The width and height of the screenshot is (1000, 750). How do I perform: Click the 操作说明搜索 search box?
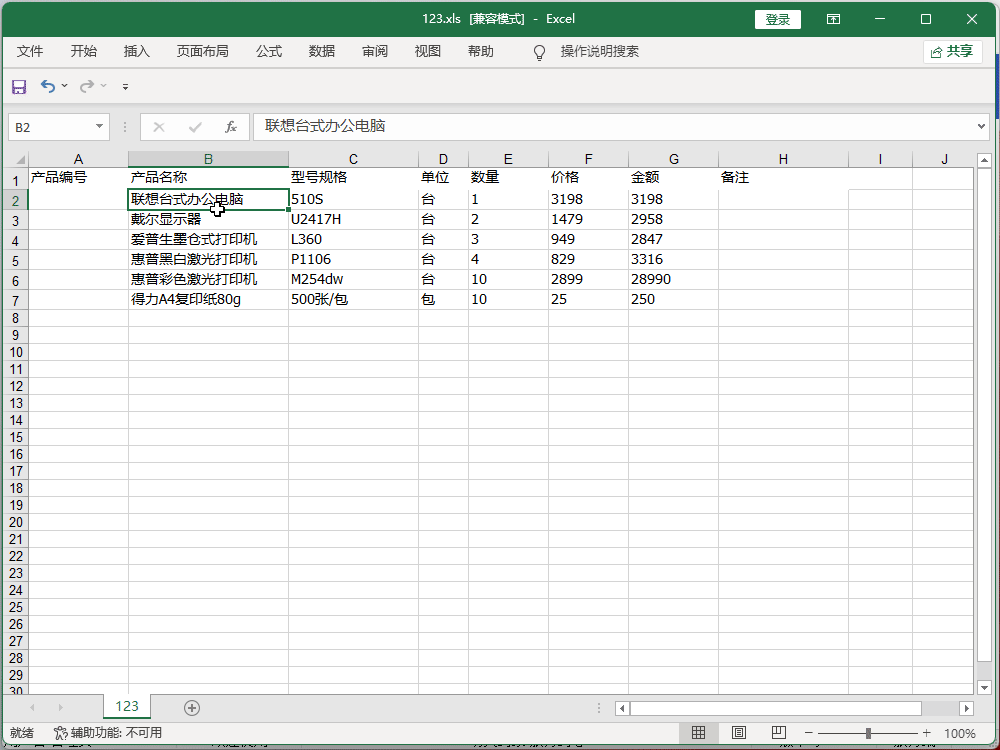tap(599, 52)
